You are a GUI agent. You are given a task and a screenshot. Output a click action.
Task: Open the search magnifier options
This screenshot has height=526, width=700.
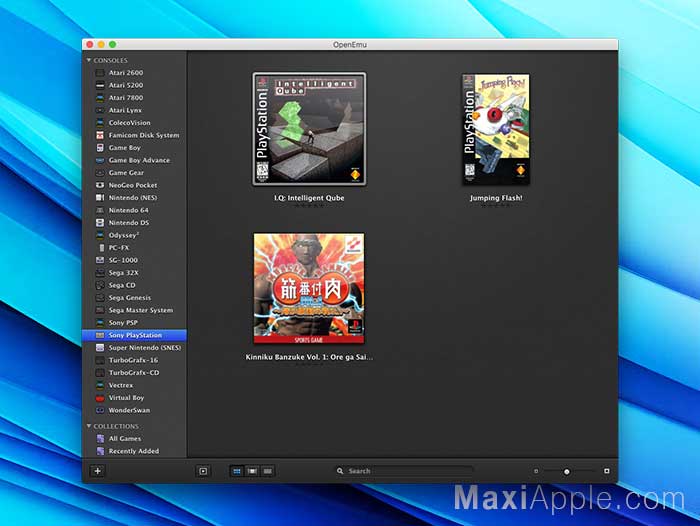click(340, 471)
